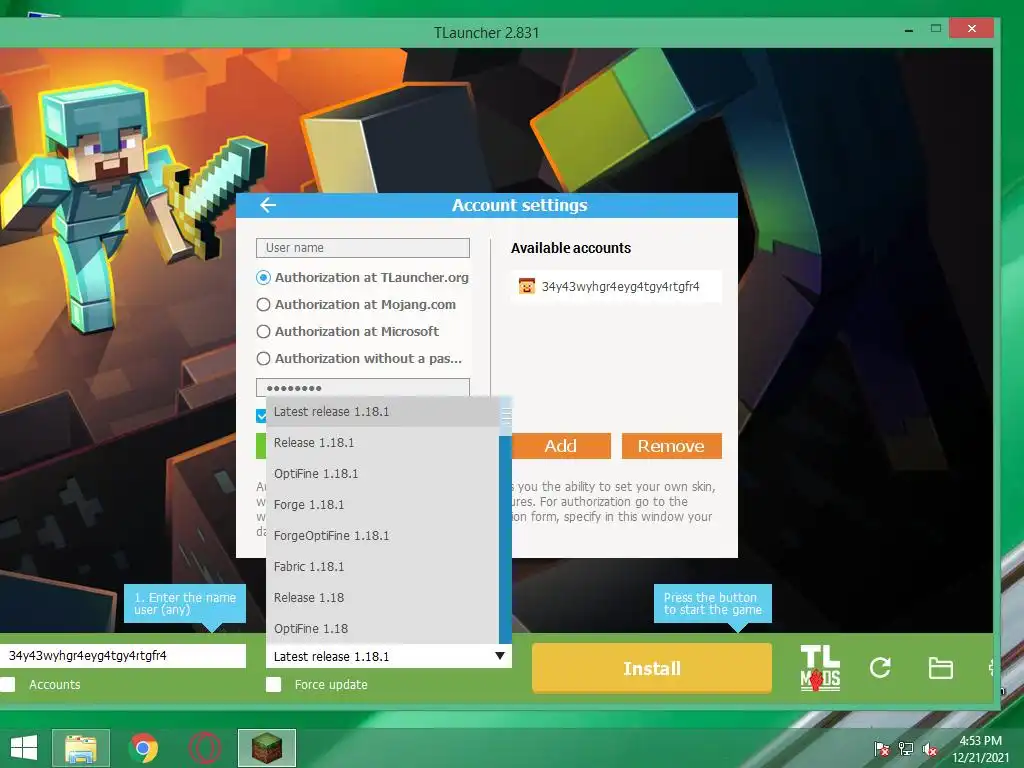1024x768 pixels.
Task: Click the bottom username field
Action: (x=123, y=656)
